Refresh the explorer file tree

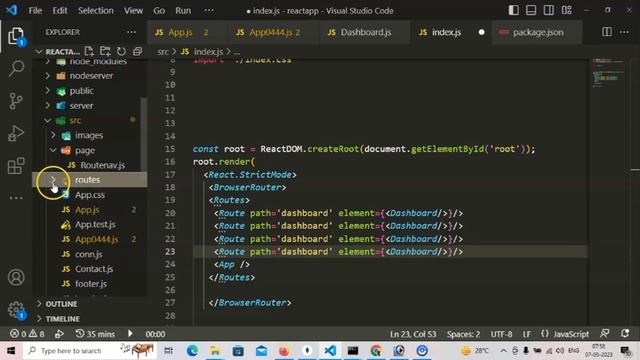point(121,51)
